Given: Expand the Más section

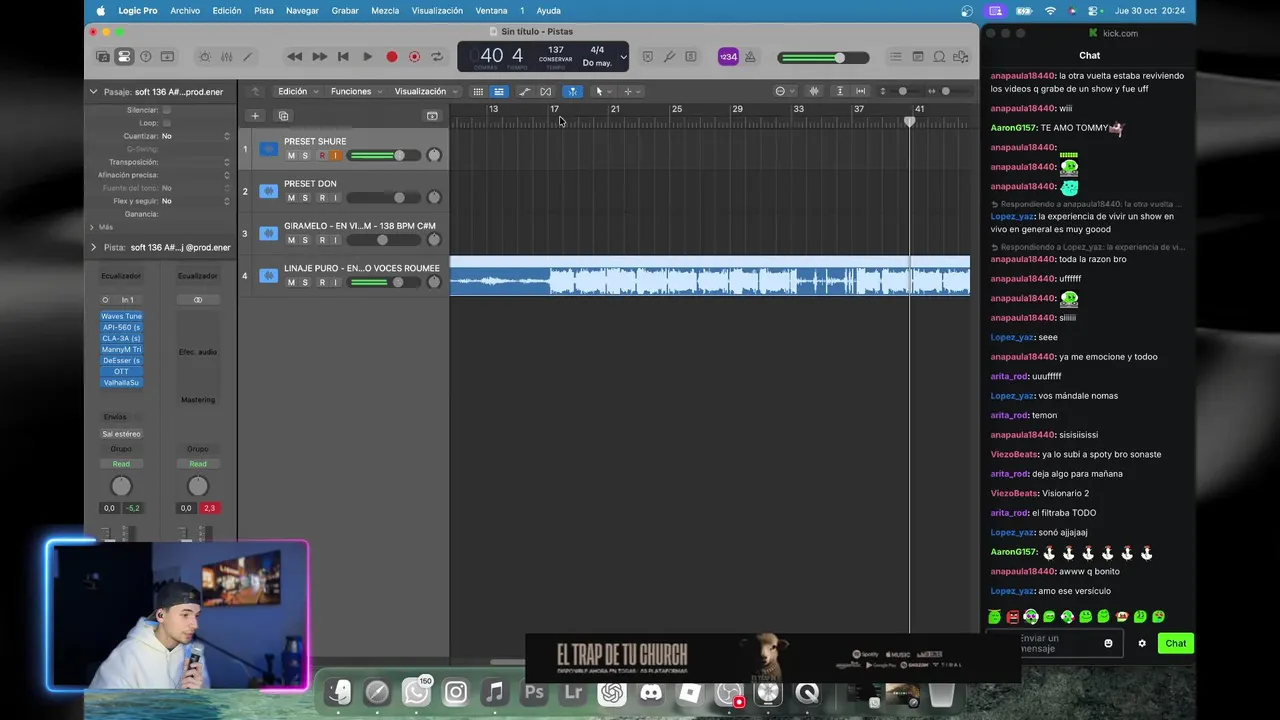Looking at the screenshot, I should click(x=93, y=227).
